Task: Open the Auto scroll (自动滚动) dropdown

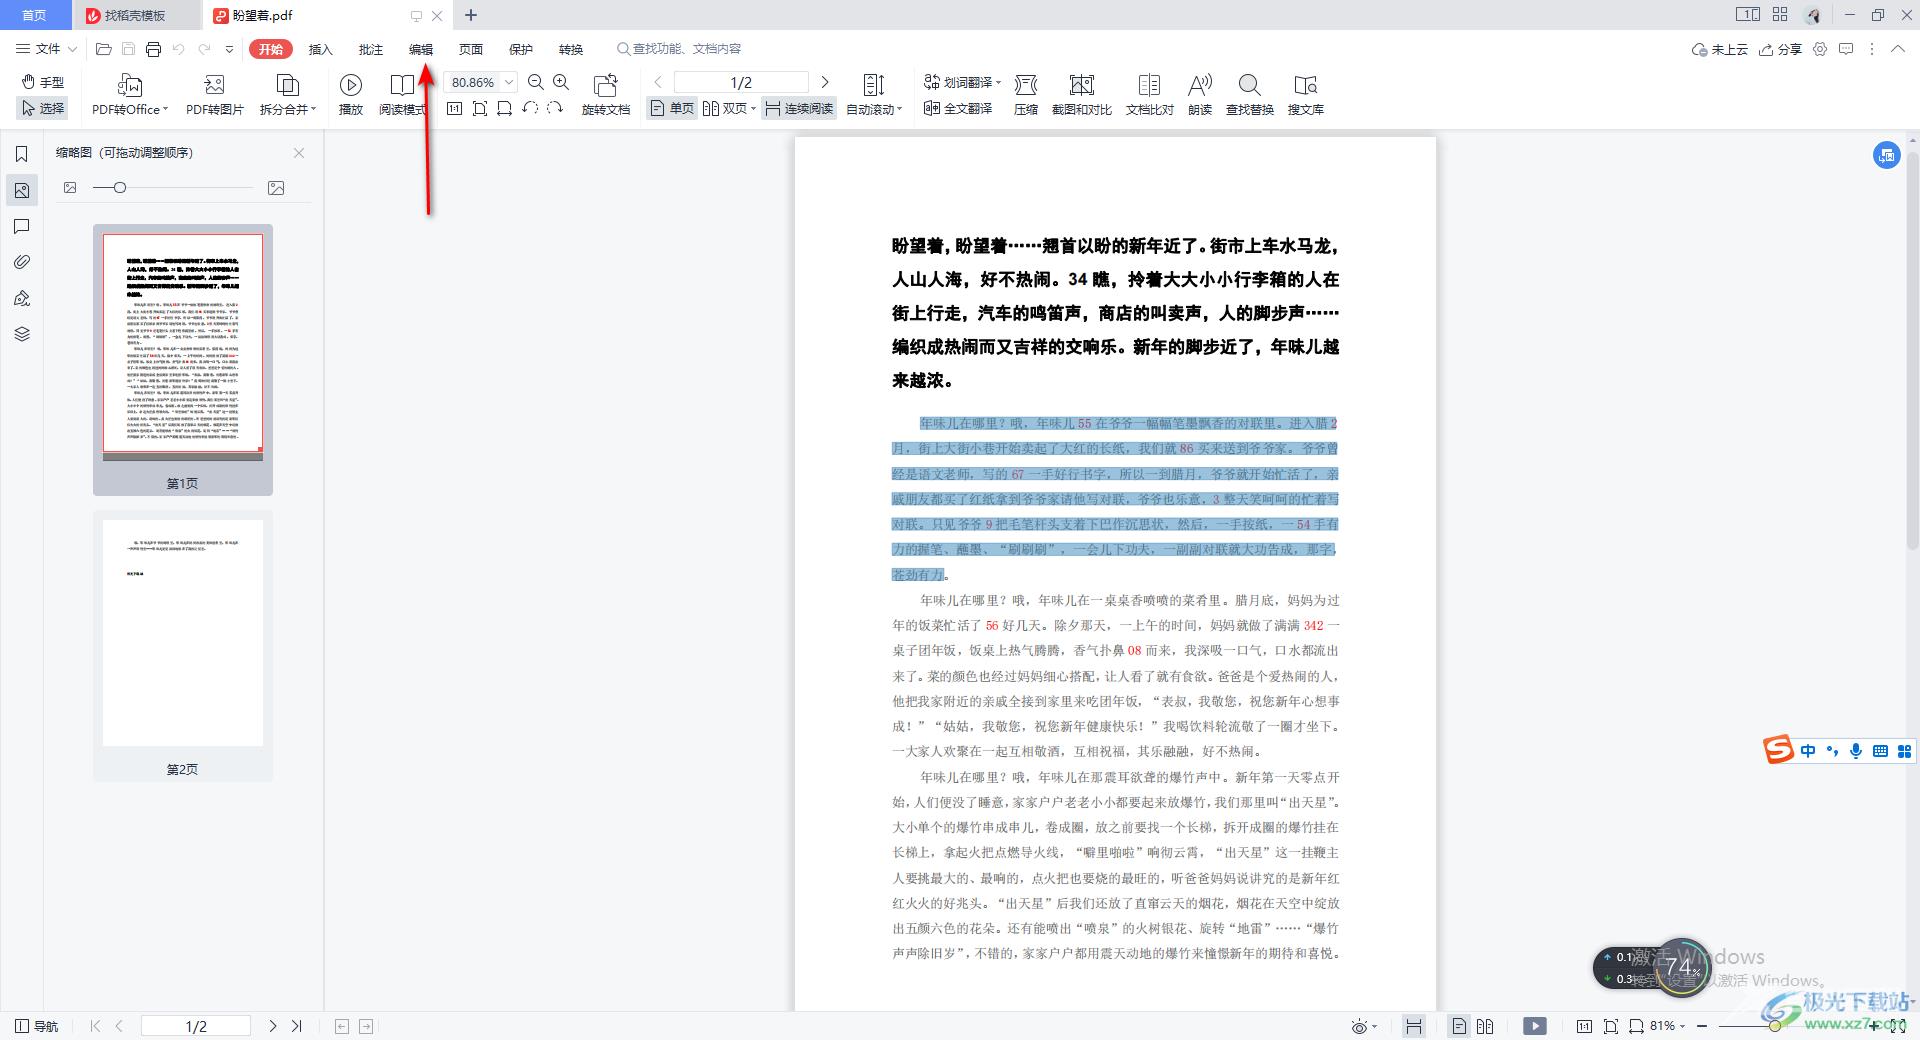Action: point(874,95)
